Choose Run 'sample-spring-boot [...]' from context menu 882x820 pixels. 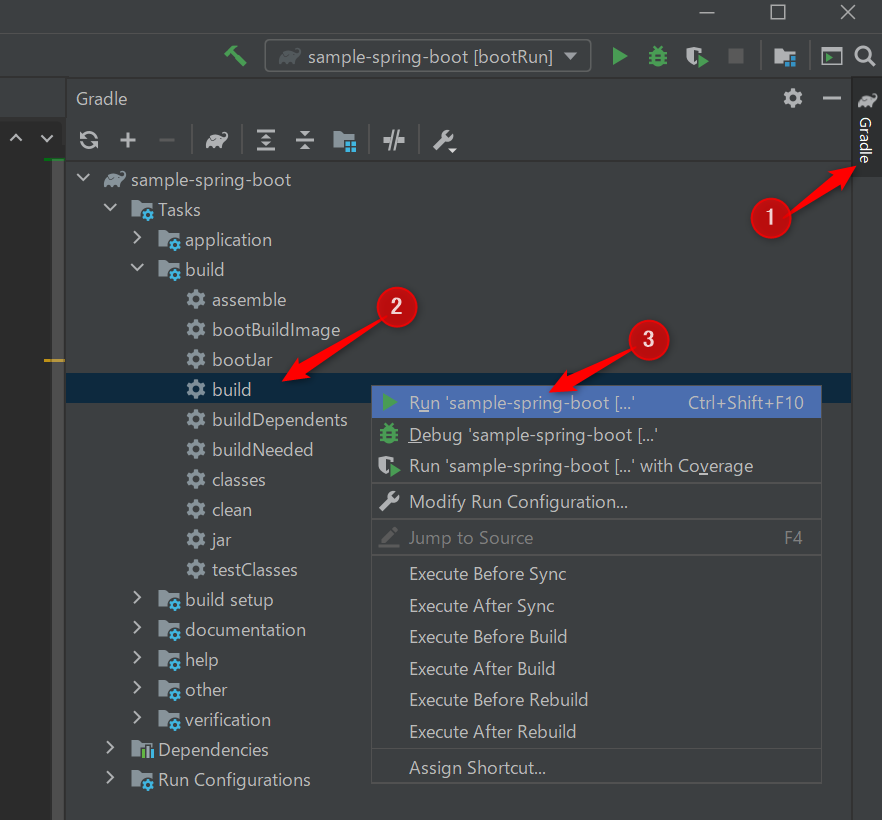(596, 403)
